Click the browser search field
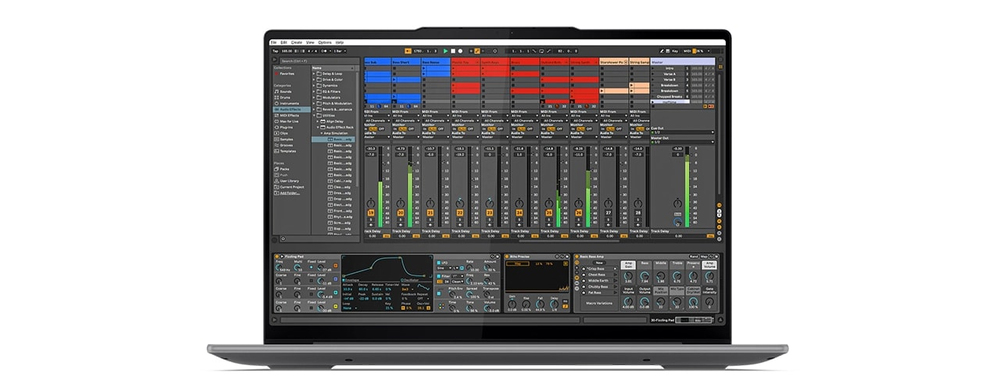Screen dimensions: 1000x391 coord(316,61)
